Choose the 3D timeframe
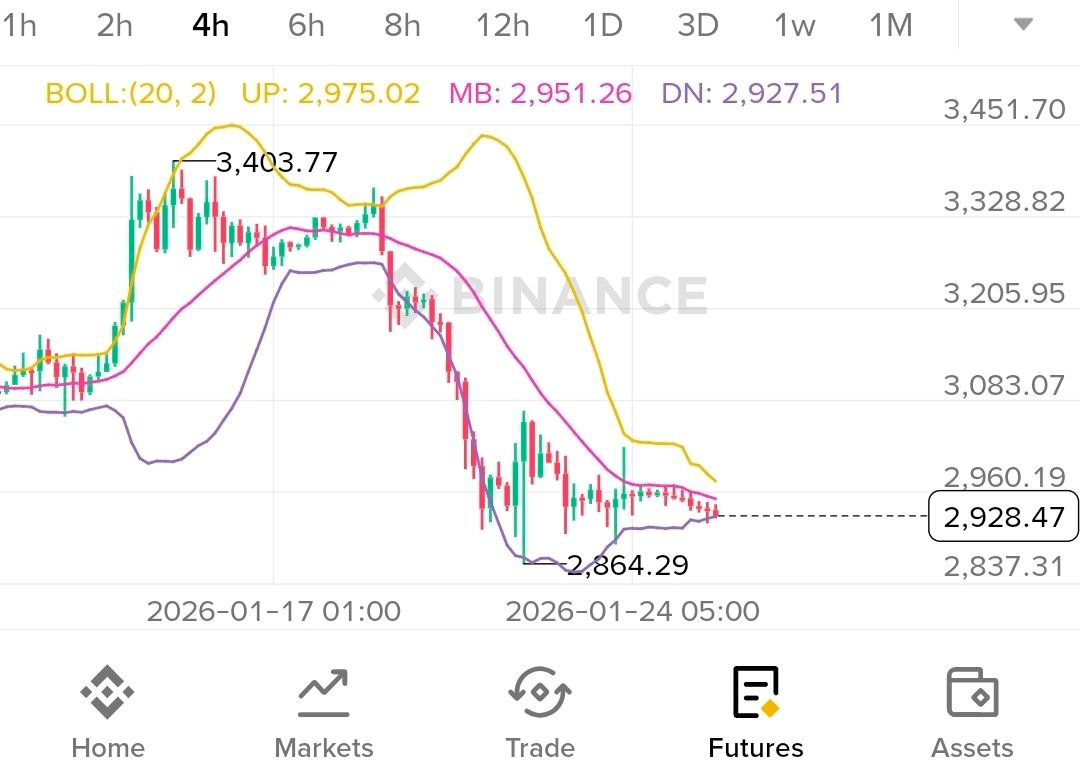1080x770 pixels. (x=698, y=25)
